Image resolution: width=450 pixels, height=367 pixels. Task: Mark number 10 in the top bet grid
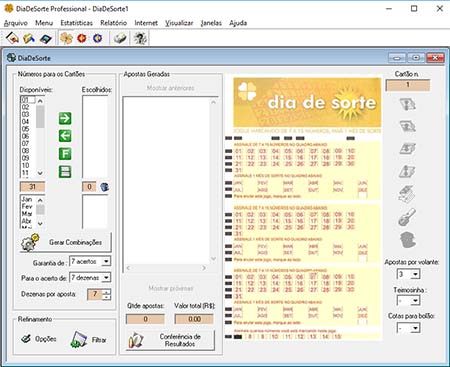point(350,151)
